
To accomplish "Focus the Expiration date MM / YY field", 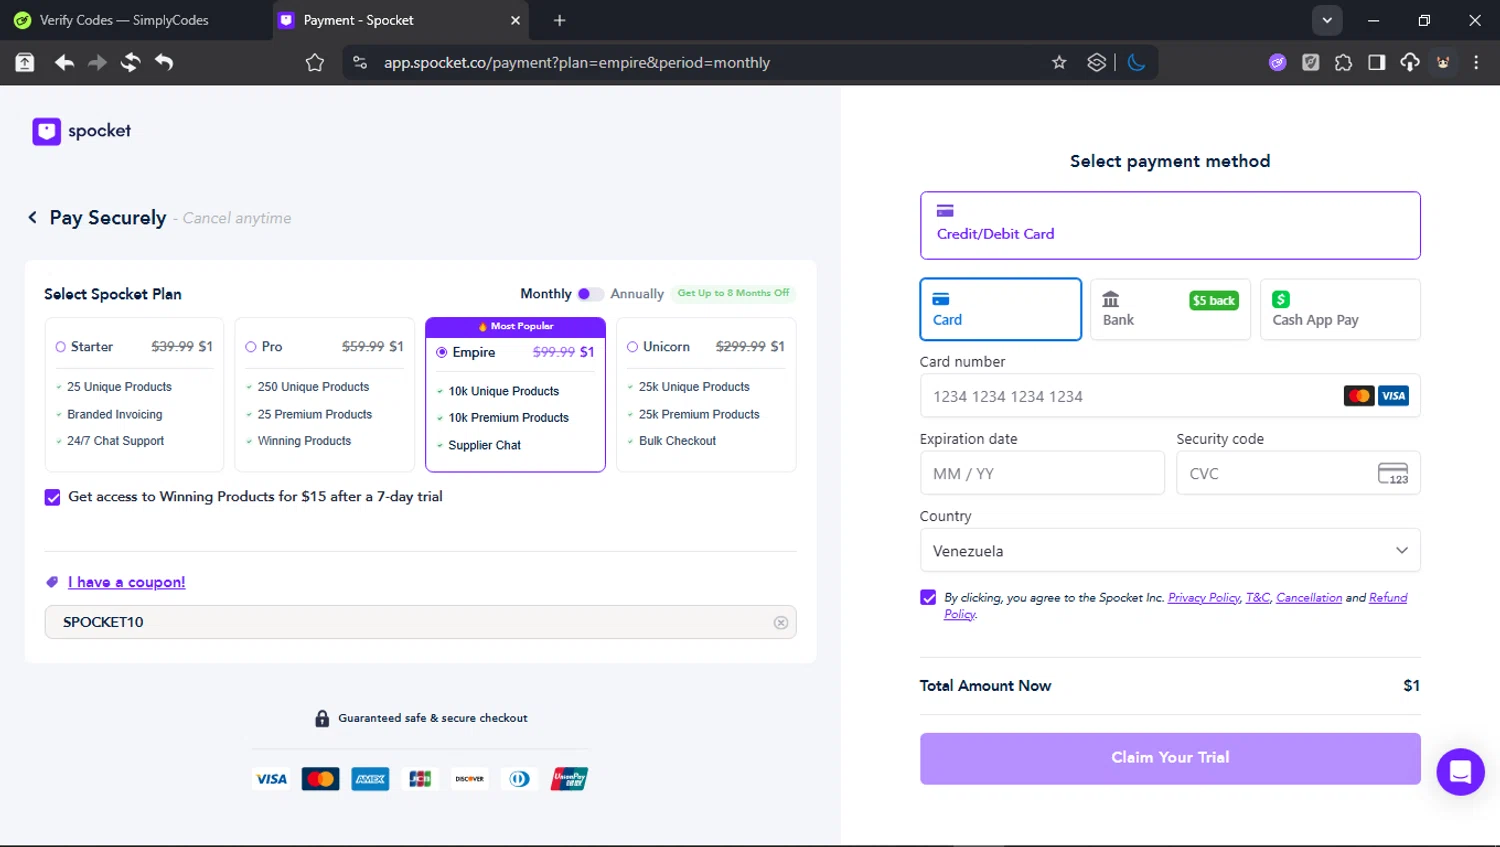I will pos(1042,473).
